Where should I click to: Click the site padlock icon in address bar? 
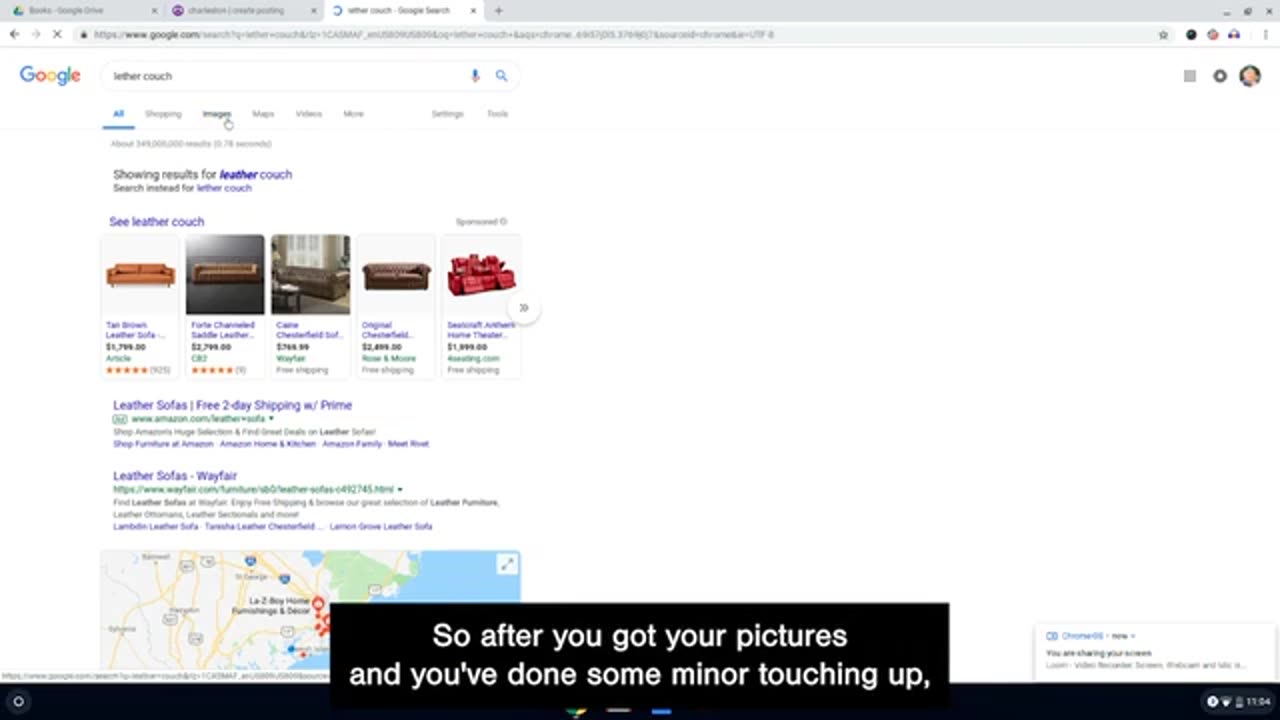84,34
